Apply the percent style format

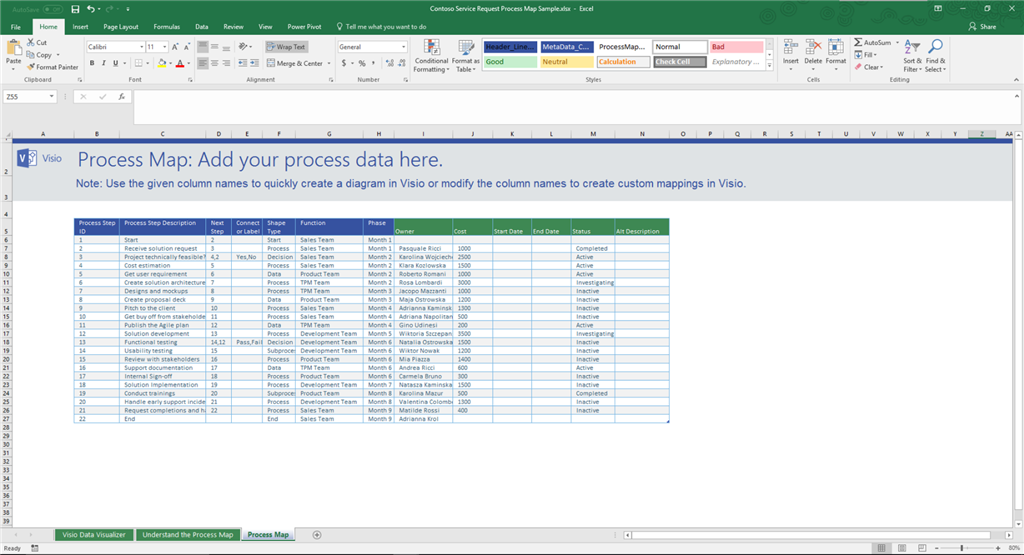(362, 63)
